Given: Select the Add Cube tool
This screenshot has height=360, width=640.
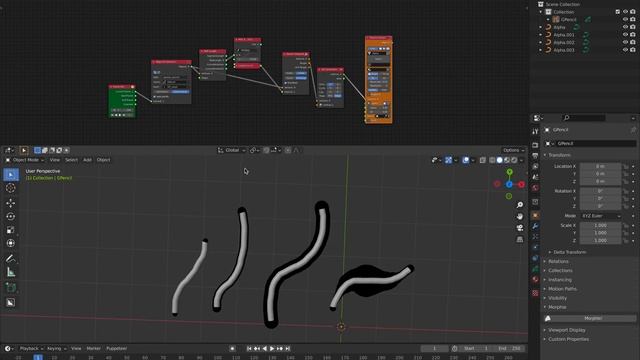Looking at the screenshot, I should (11, 287).
